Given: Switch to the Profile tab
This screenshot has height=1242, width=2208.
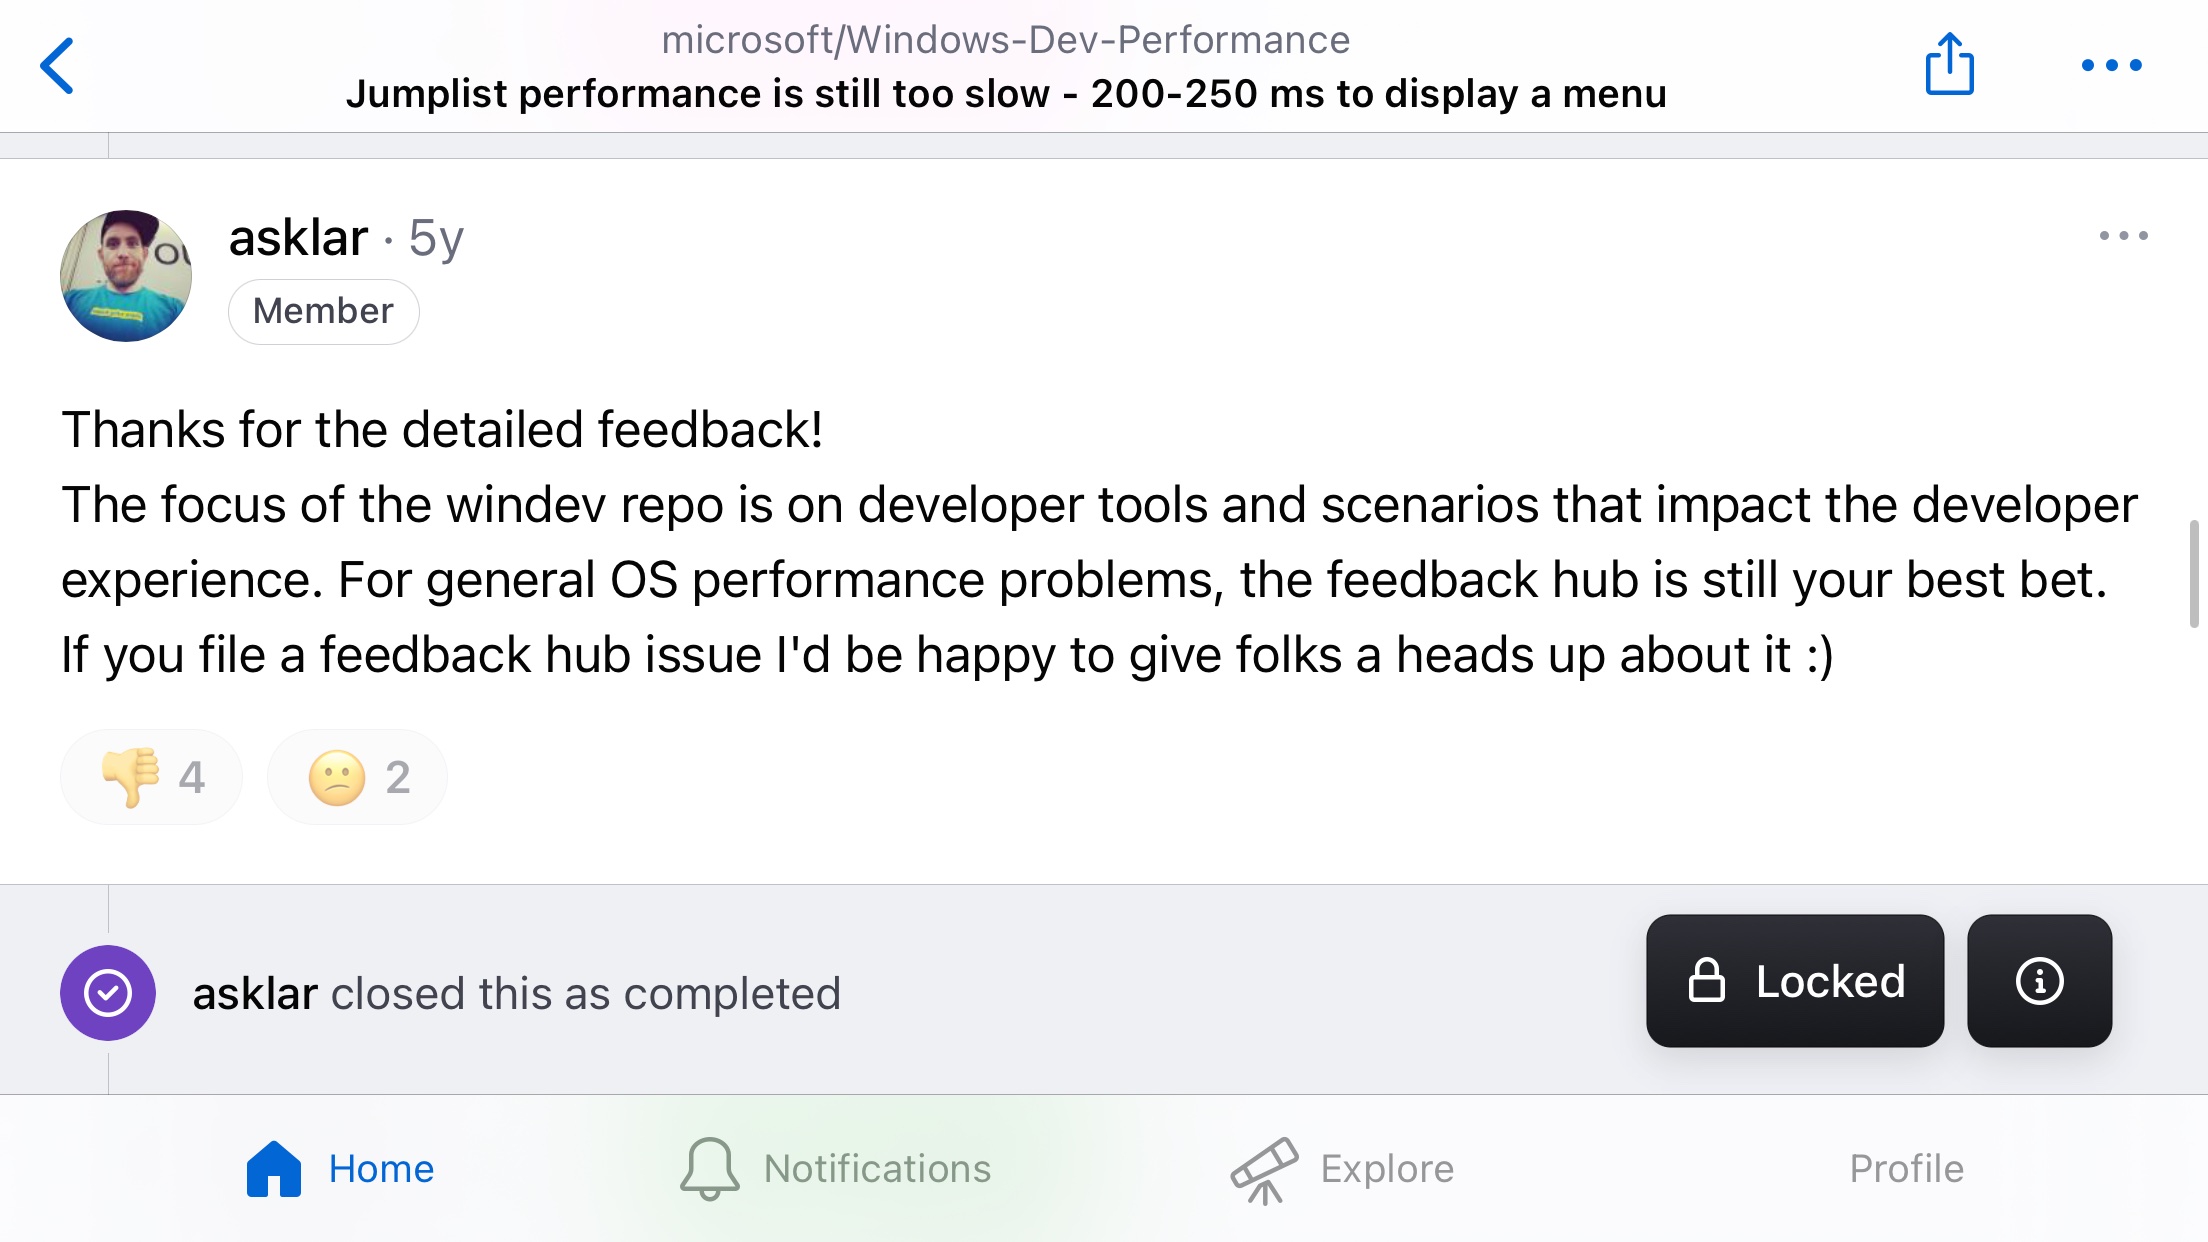Looking at the screenshot, I should 1906,1168.
